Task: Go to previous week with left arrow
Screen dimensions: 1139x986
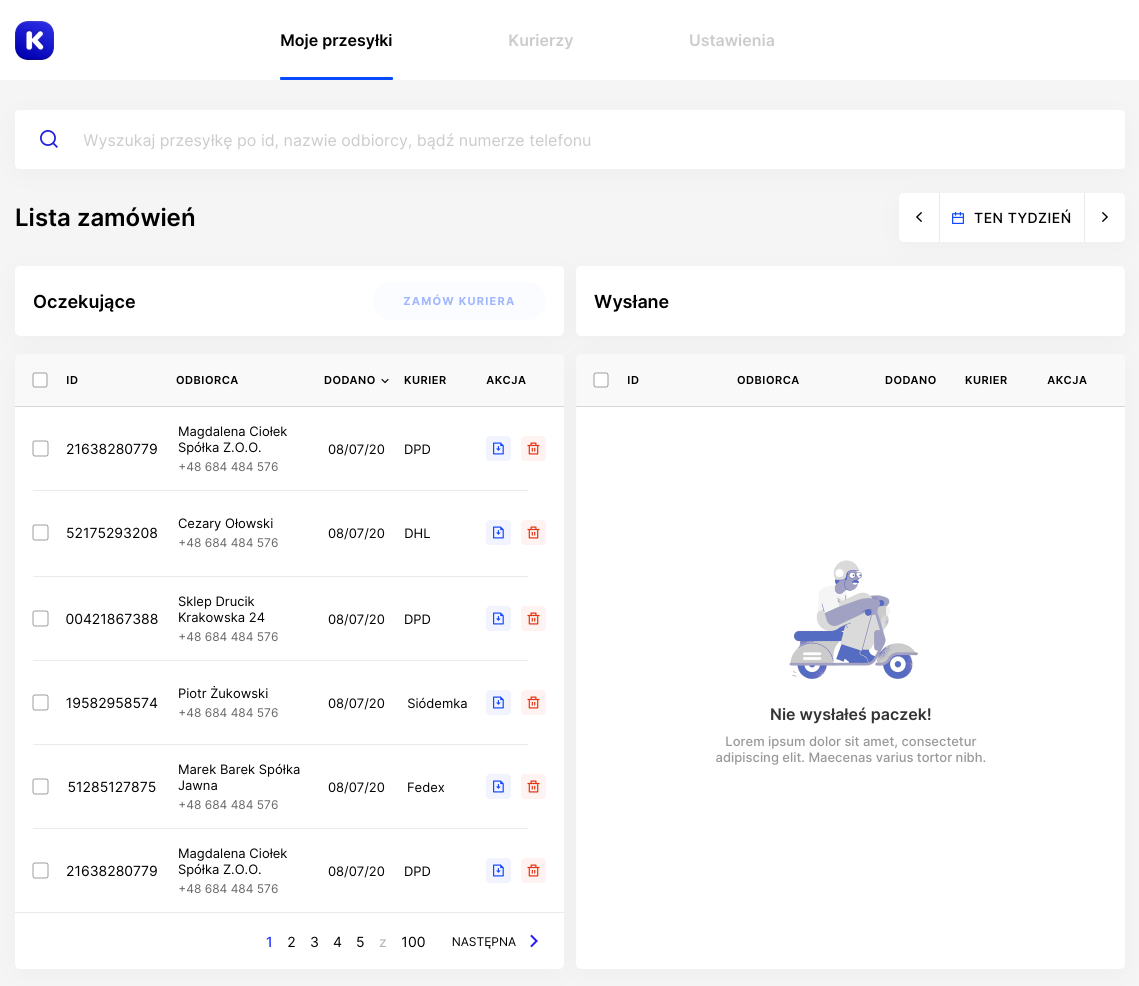Action: coord(919,217)
